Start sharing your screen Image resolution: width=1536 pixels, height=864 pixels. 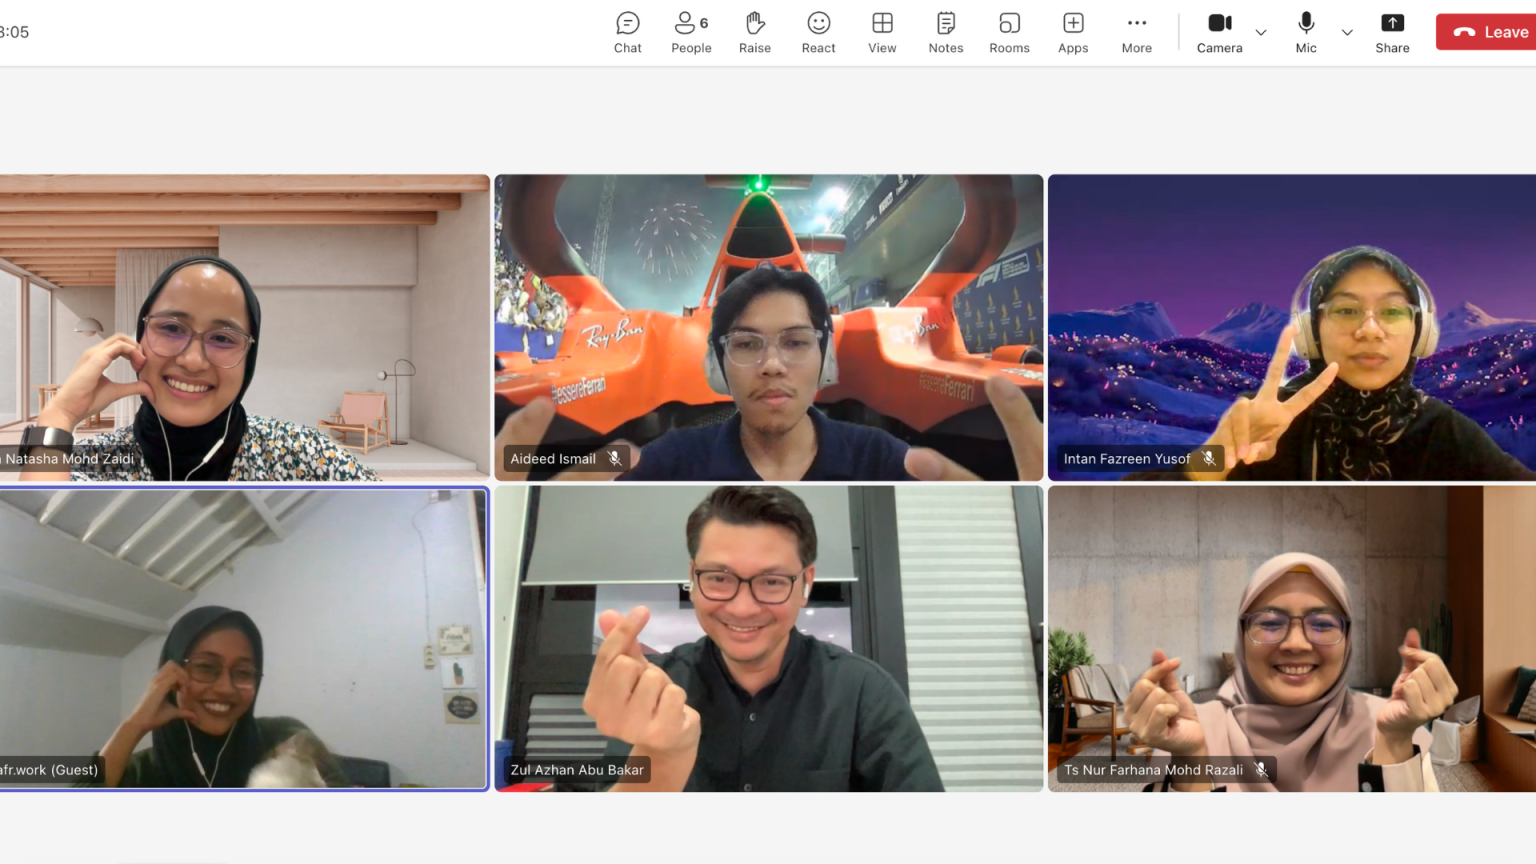point(1392,31)
